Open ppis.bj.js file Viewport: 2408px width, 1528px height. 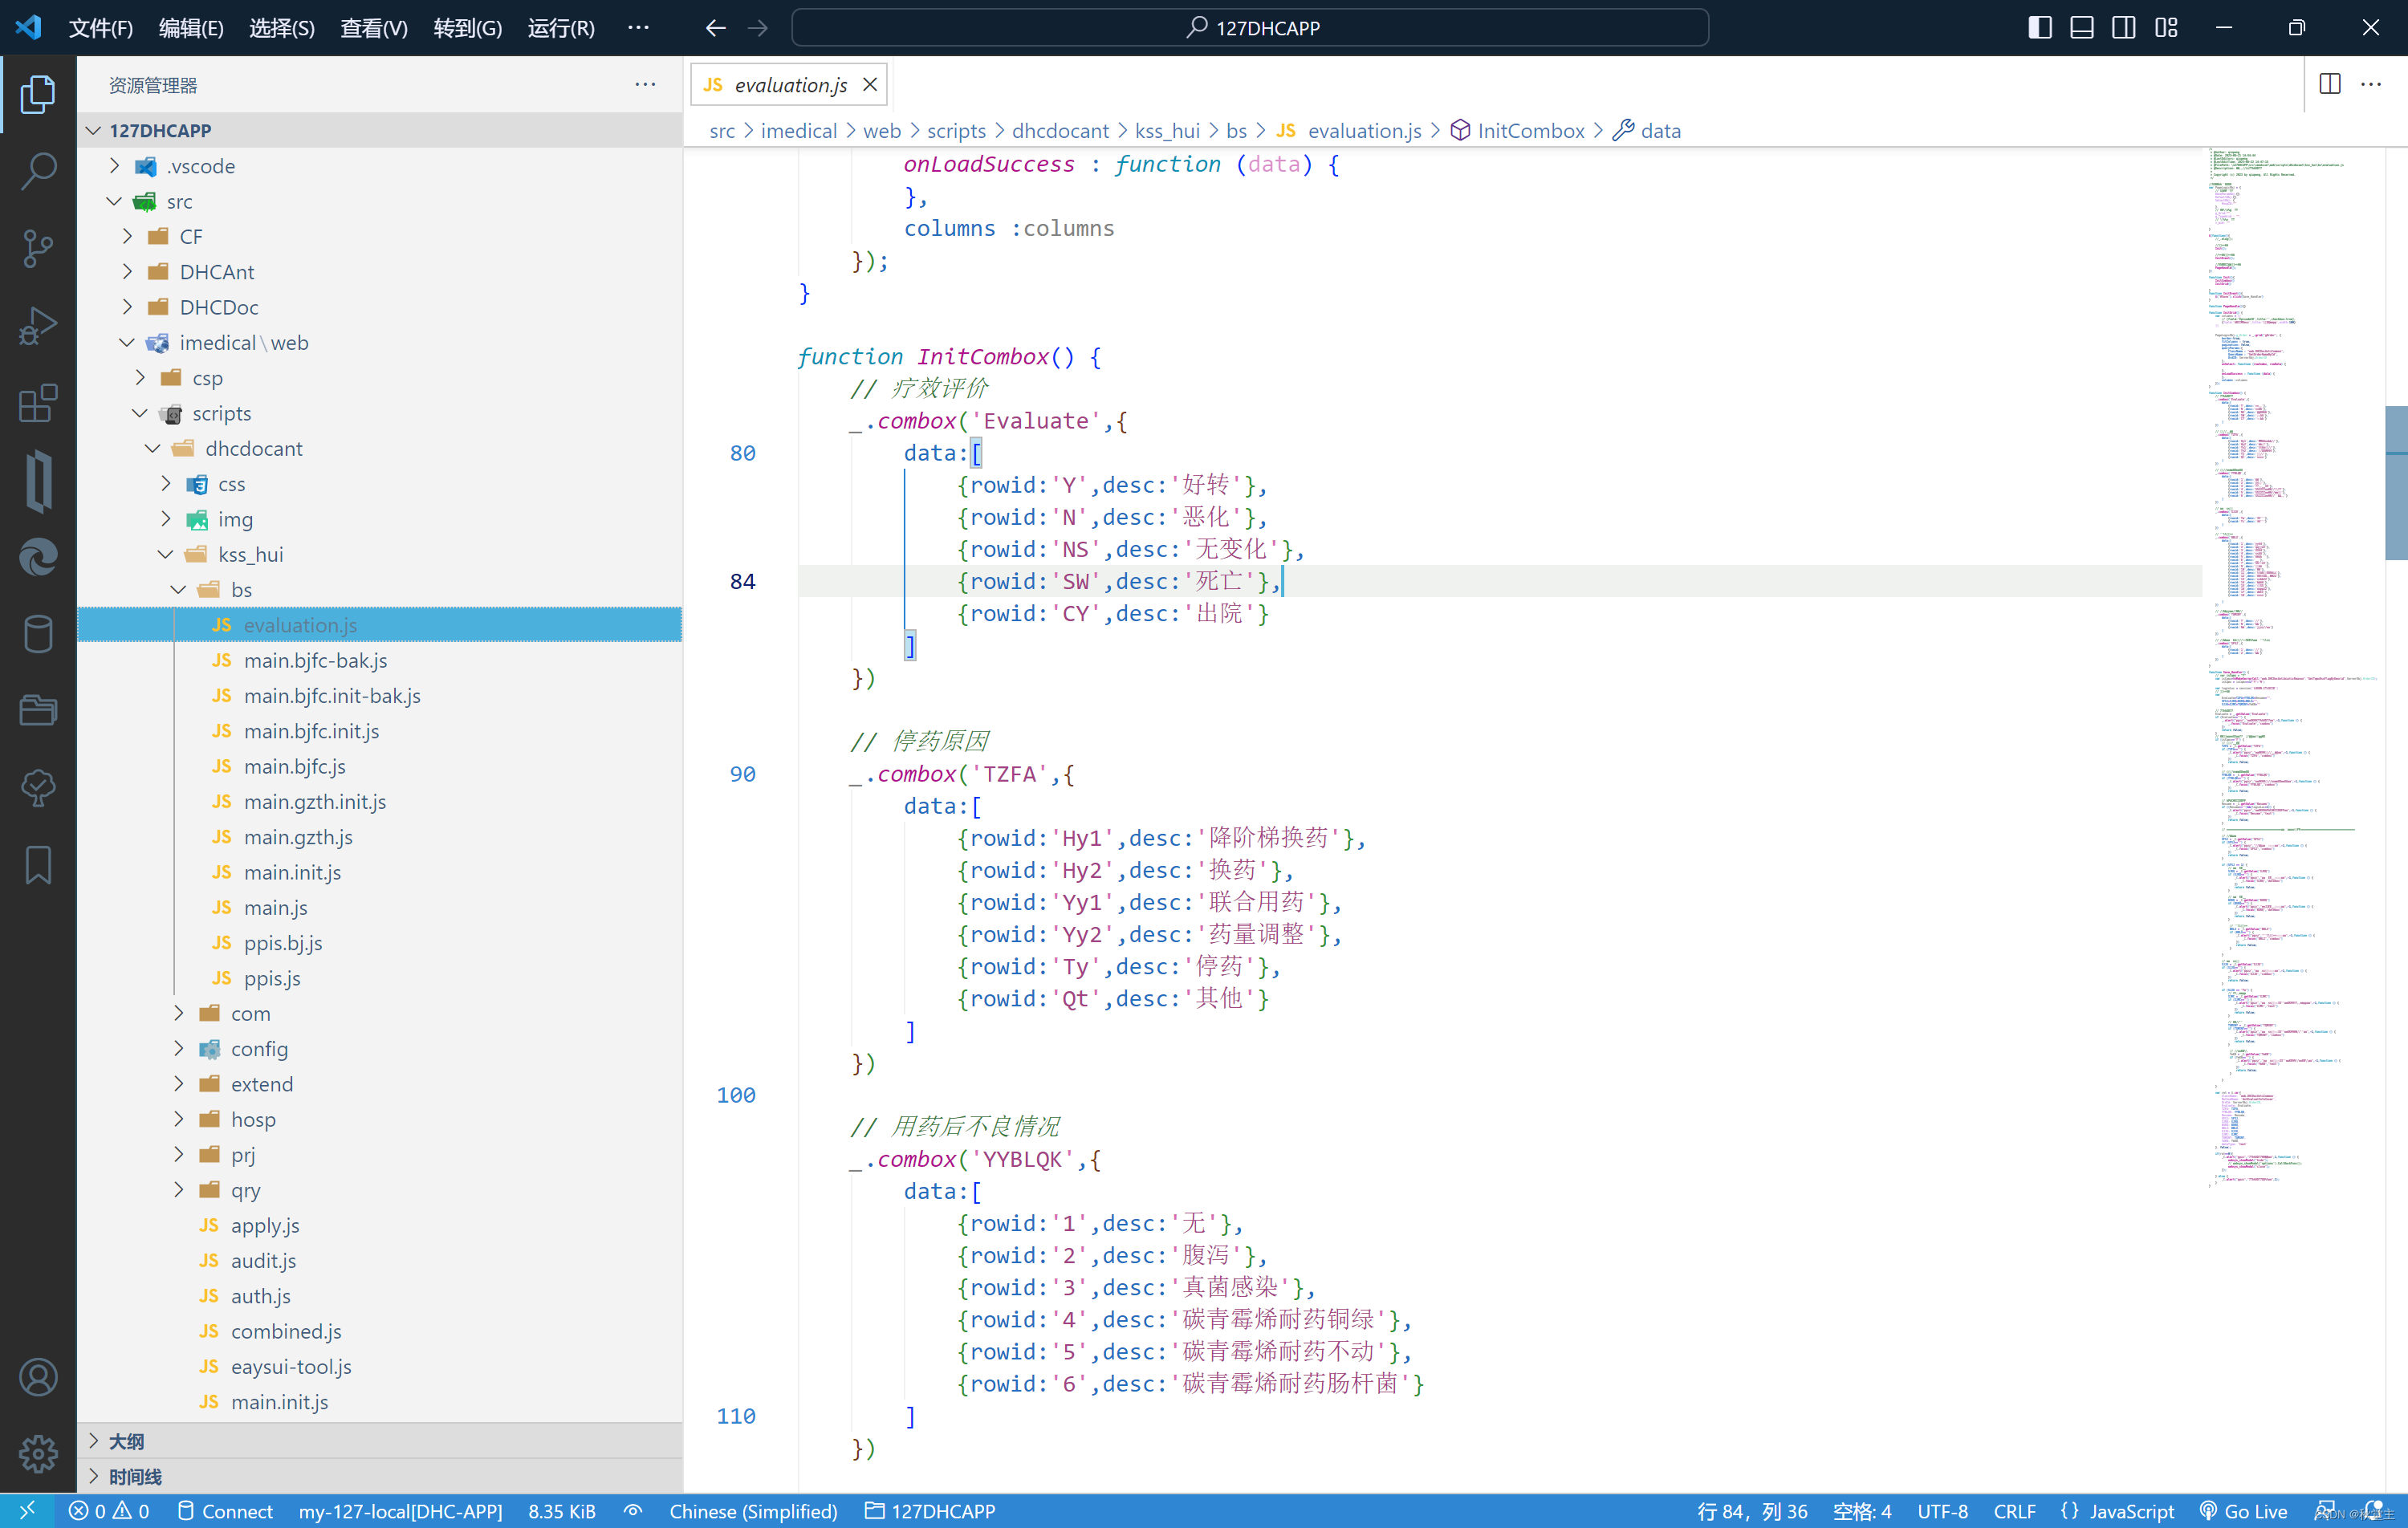click(380, 943)
